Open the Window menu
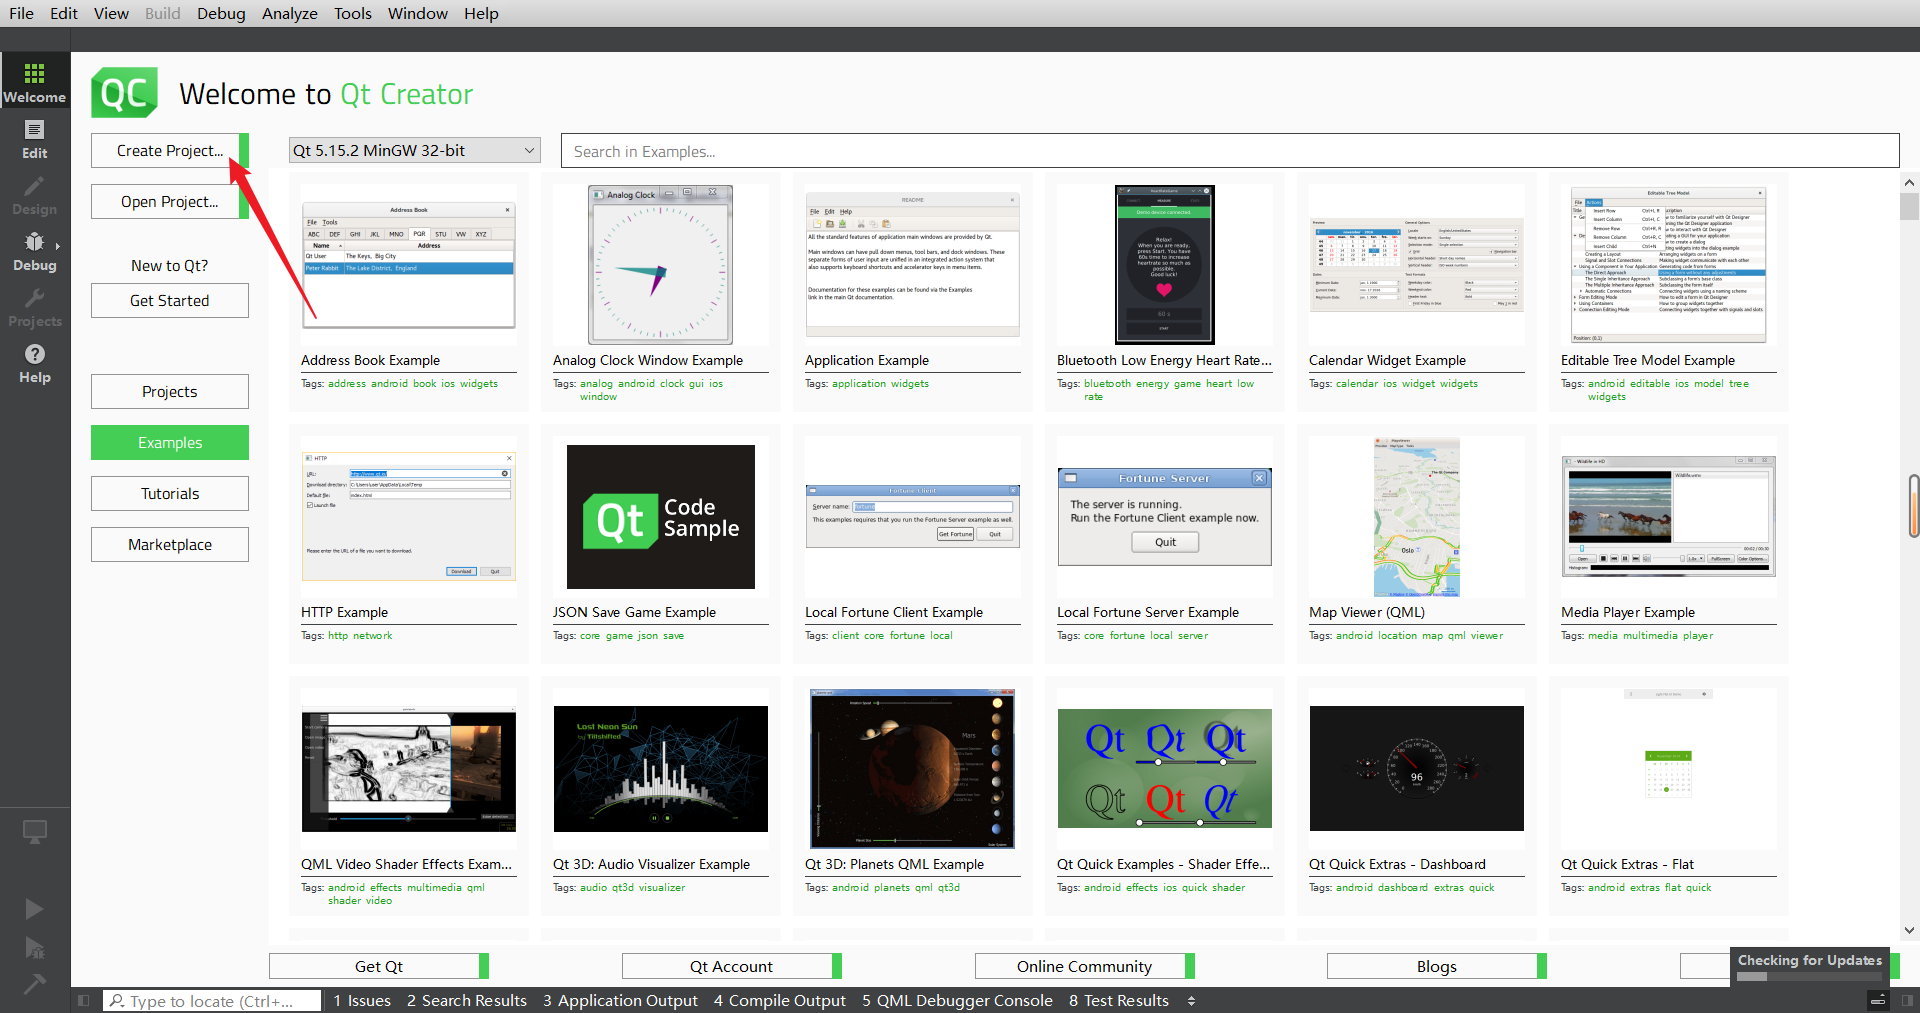This screenshot has height=1013, width=1920. pyautogui.click(x=418, y=13)
